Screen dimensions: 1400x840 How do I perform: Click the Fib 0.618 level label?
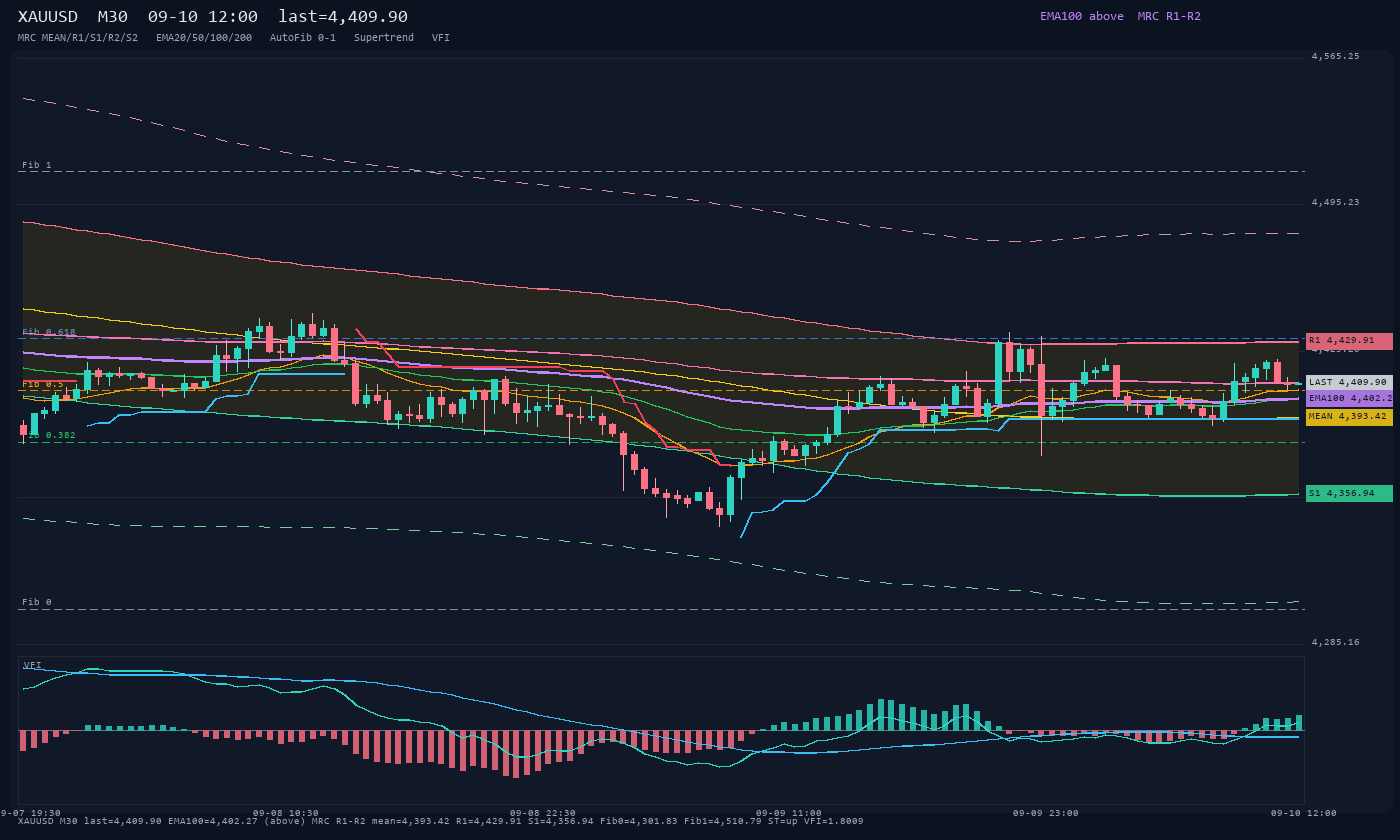pyautogui.click(x=49, y=332)
